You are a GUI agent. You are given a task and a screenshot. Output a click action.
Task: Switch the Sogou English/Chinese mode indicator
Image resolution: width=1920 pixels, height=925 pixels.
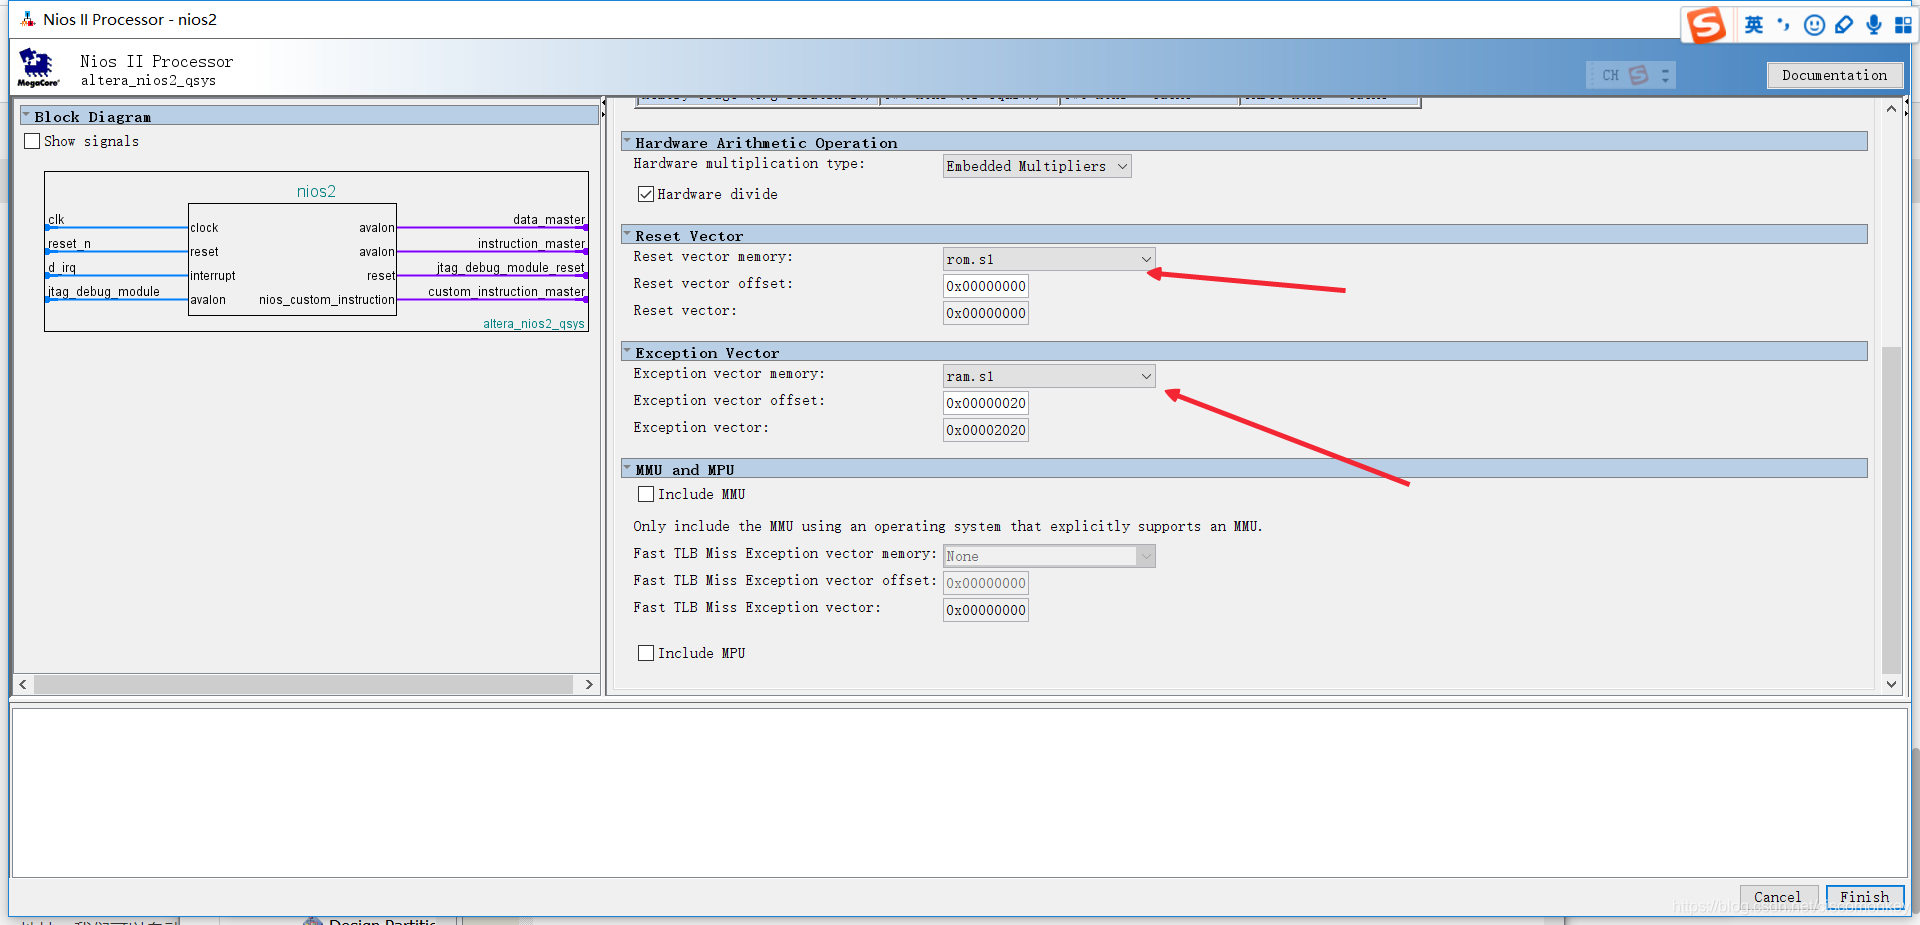[x=1754, y=25]
